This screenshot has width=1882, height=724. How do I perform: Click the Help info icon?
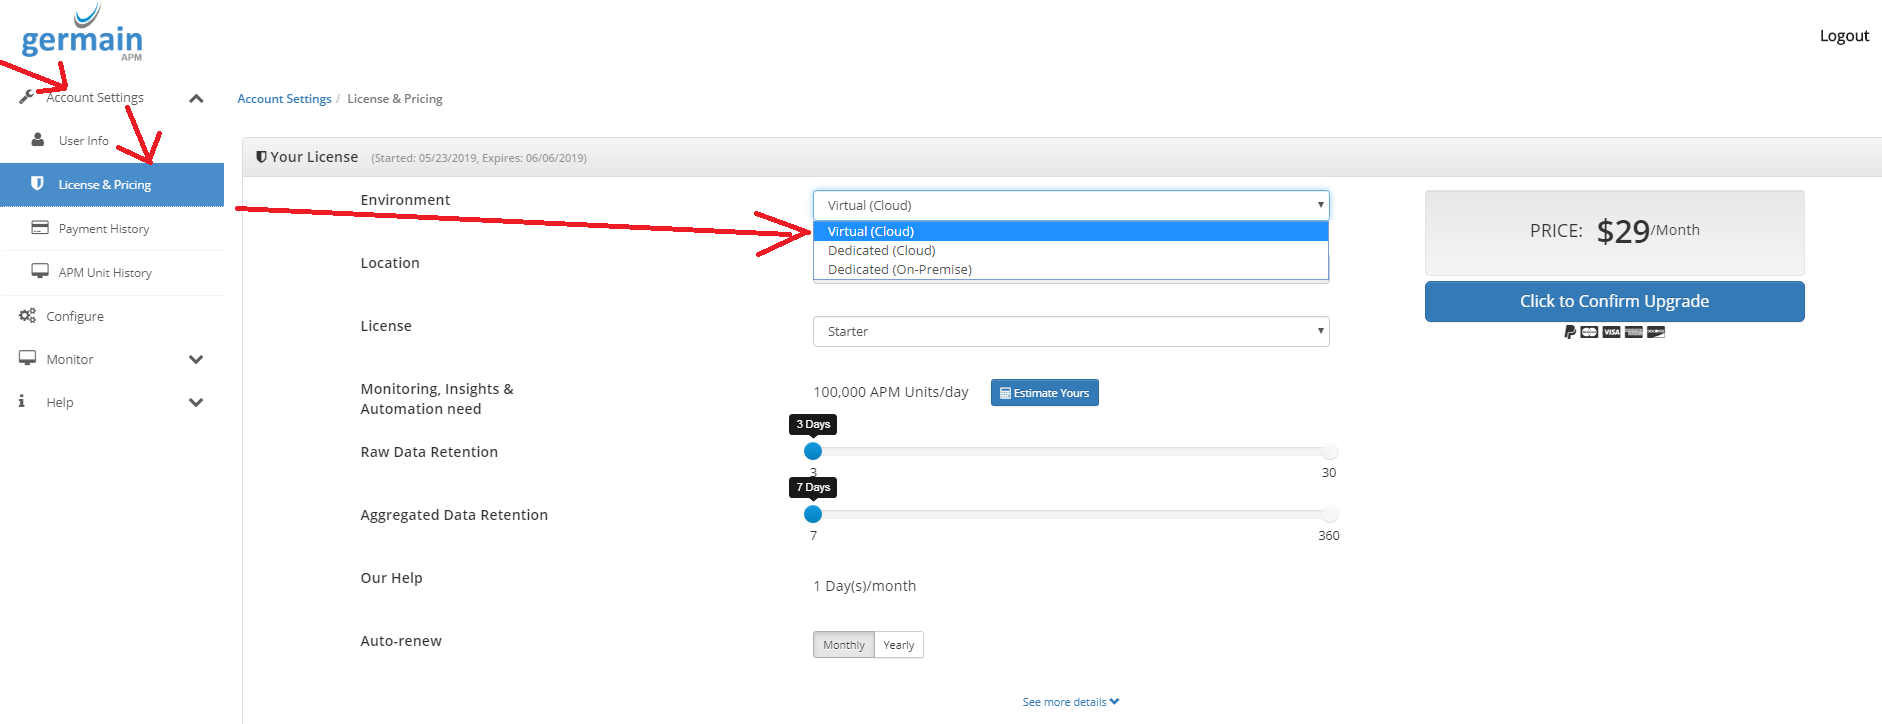pos(22,402)
